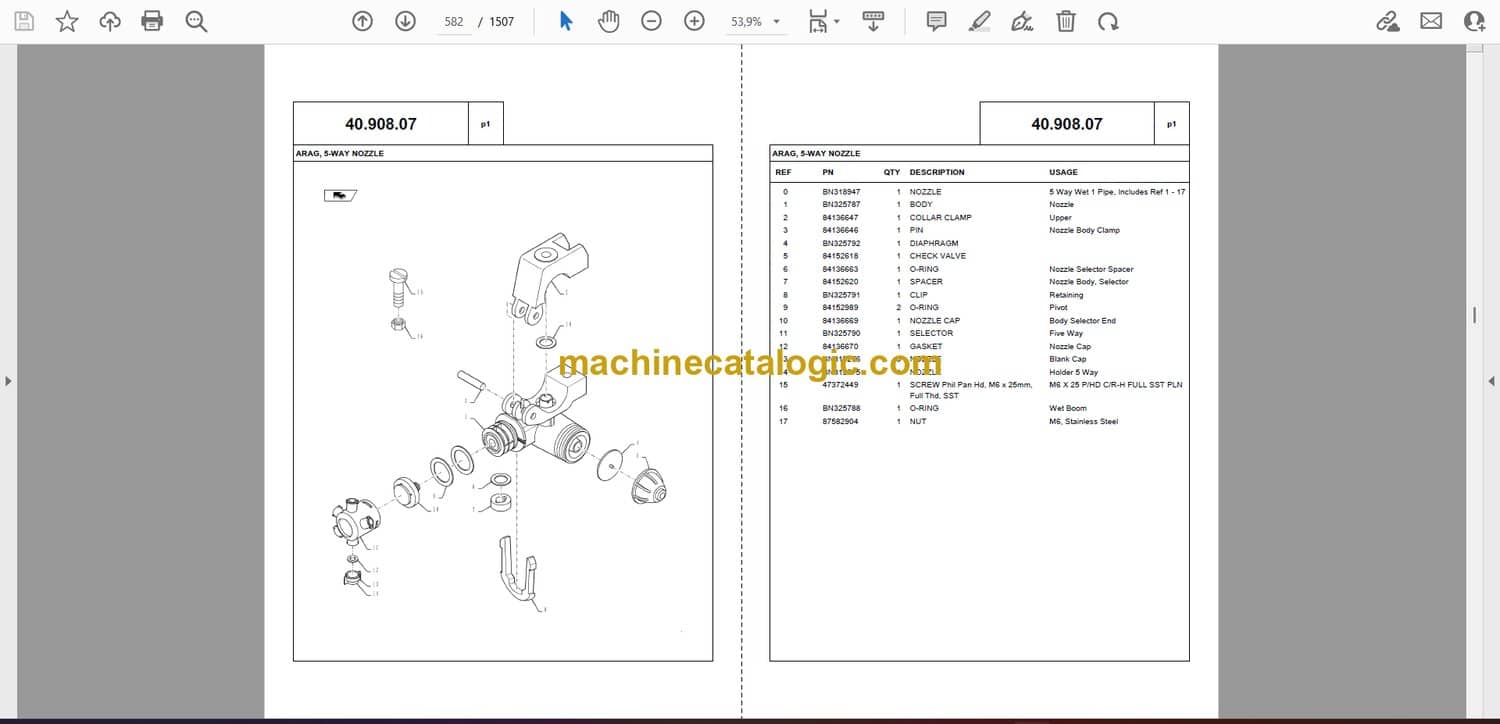Click the total page count 1507
The image size is (1500, 724).
click(x=502, y=21)
